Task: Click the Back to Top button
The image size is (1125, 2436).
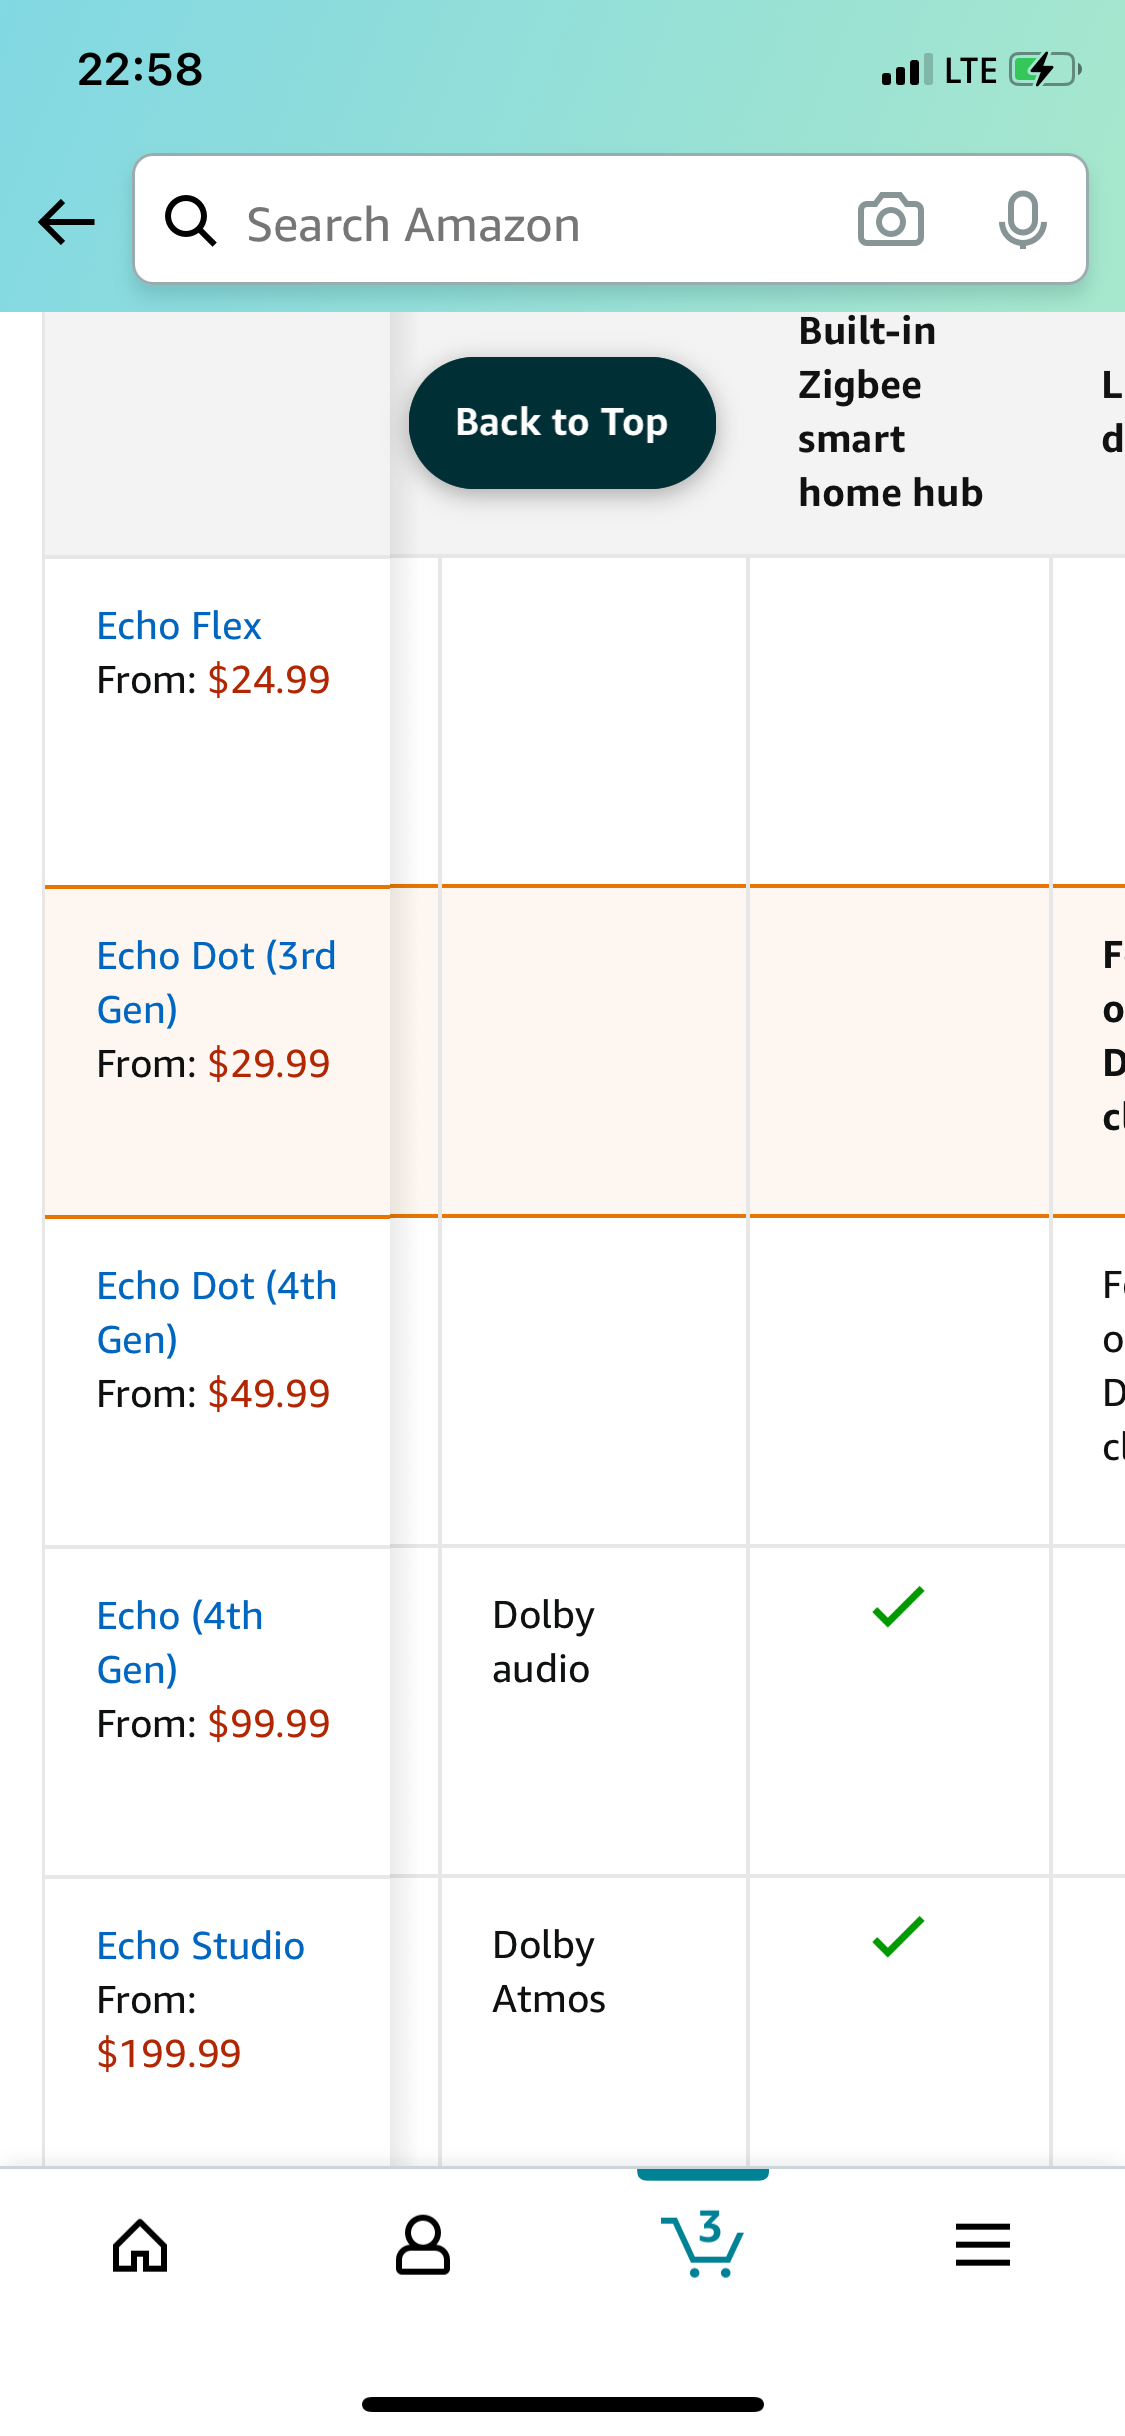Action: 562,423
